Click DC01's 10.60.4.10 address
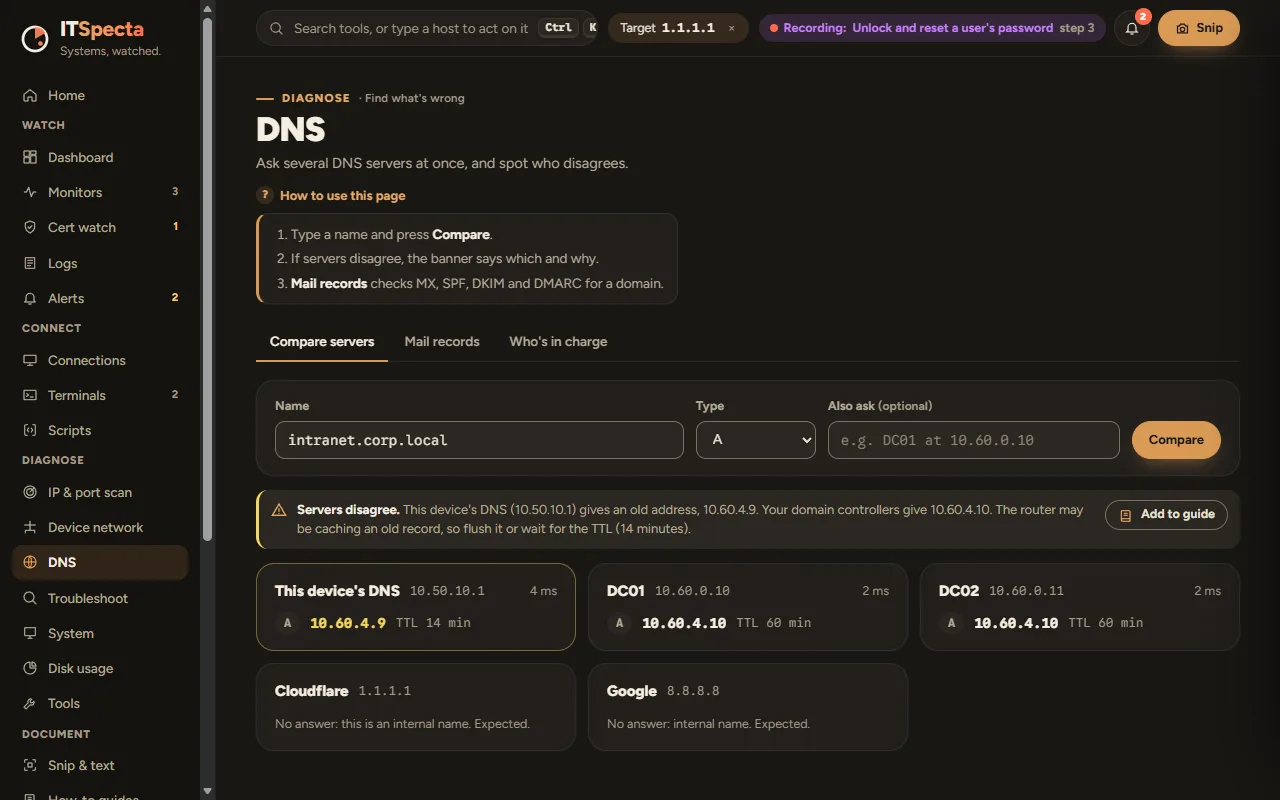1280x800 pixels. [x=684, y=623]
